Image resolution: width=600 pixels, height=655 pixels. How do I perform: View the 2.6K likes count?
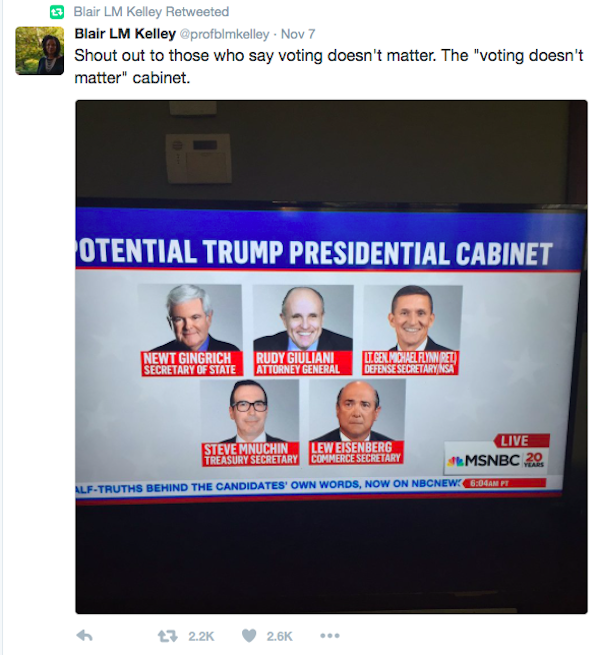click(x=280, y=636)
